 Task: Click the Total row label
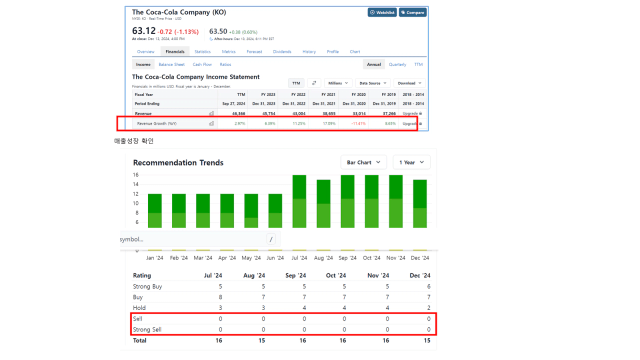(140, 340)
